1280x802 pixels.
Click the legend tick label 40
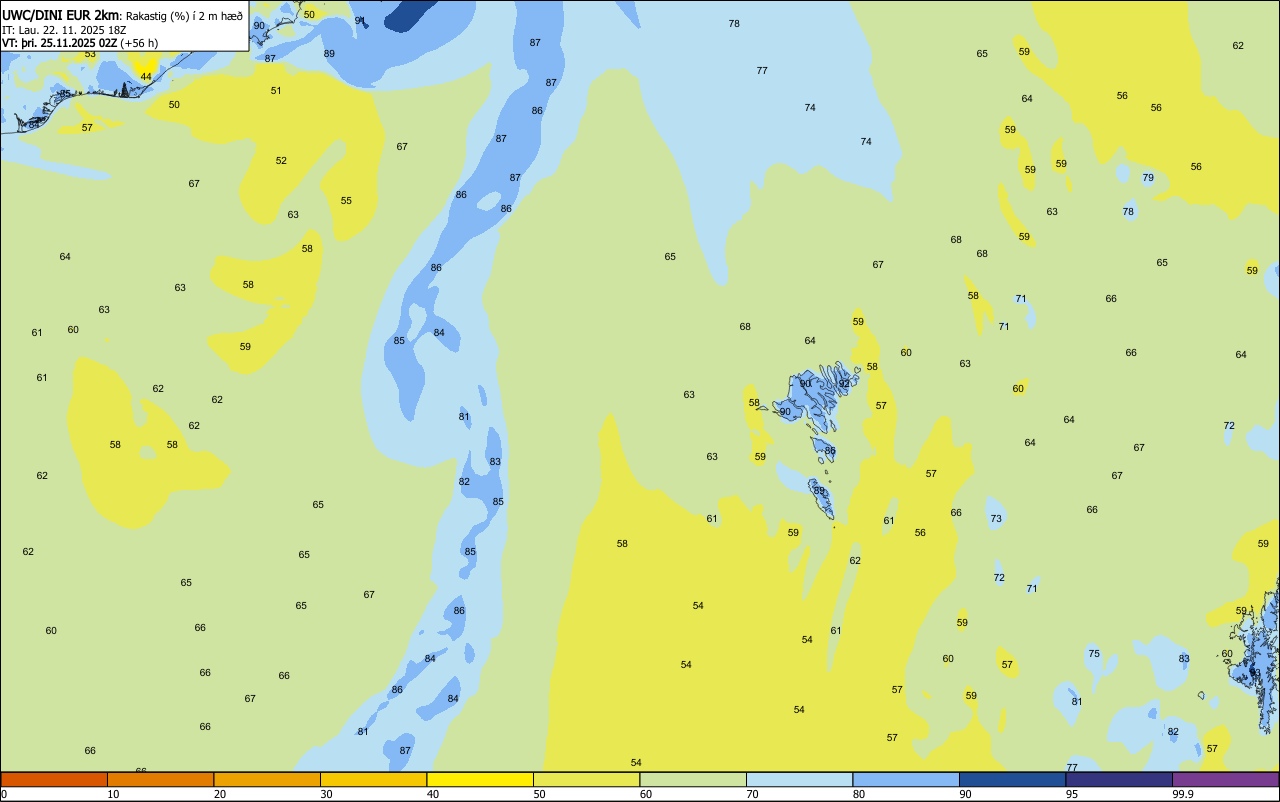pyautogui.click(x=433, y=794)
